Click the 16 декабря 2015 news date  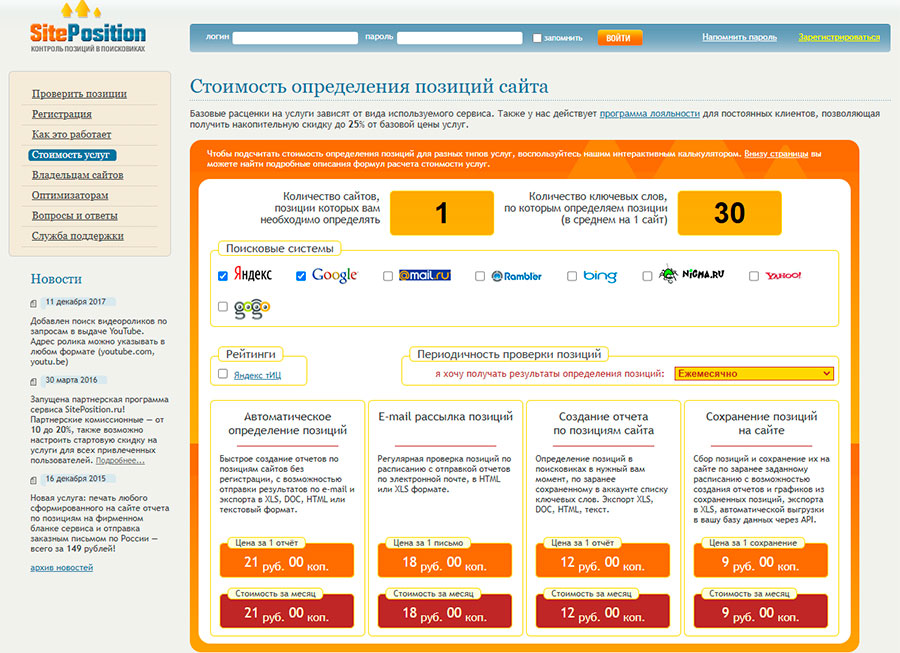(76, 479)
